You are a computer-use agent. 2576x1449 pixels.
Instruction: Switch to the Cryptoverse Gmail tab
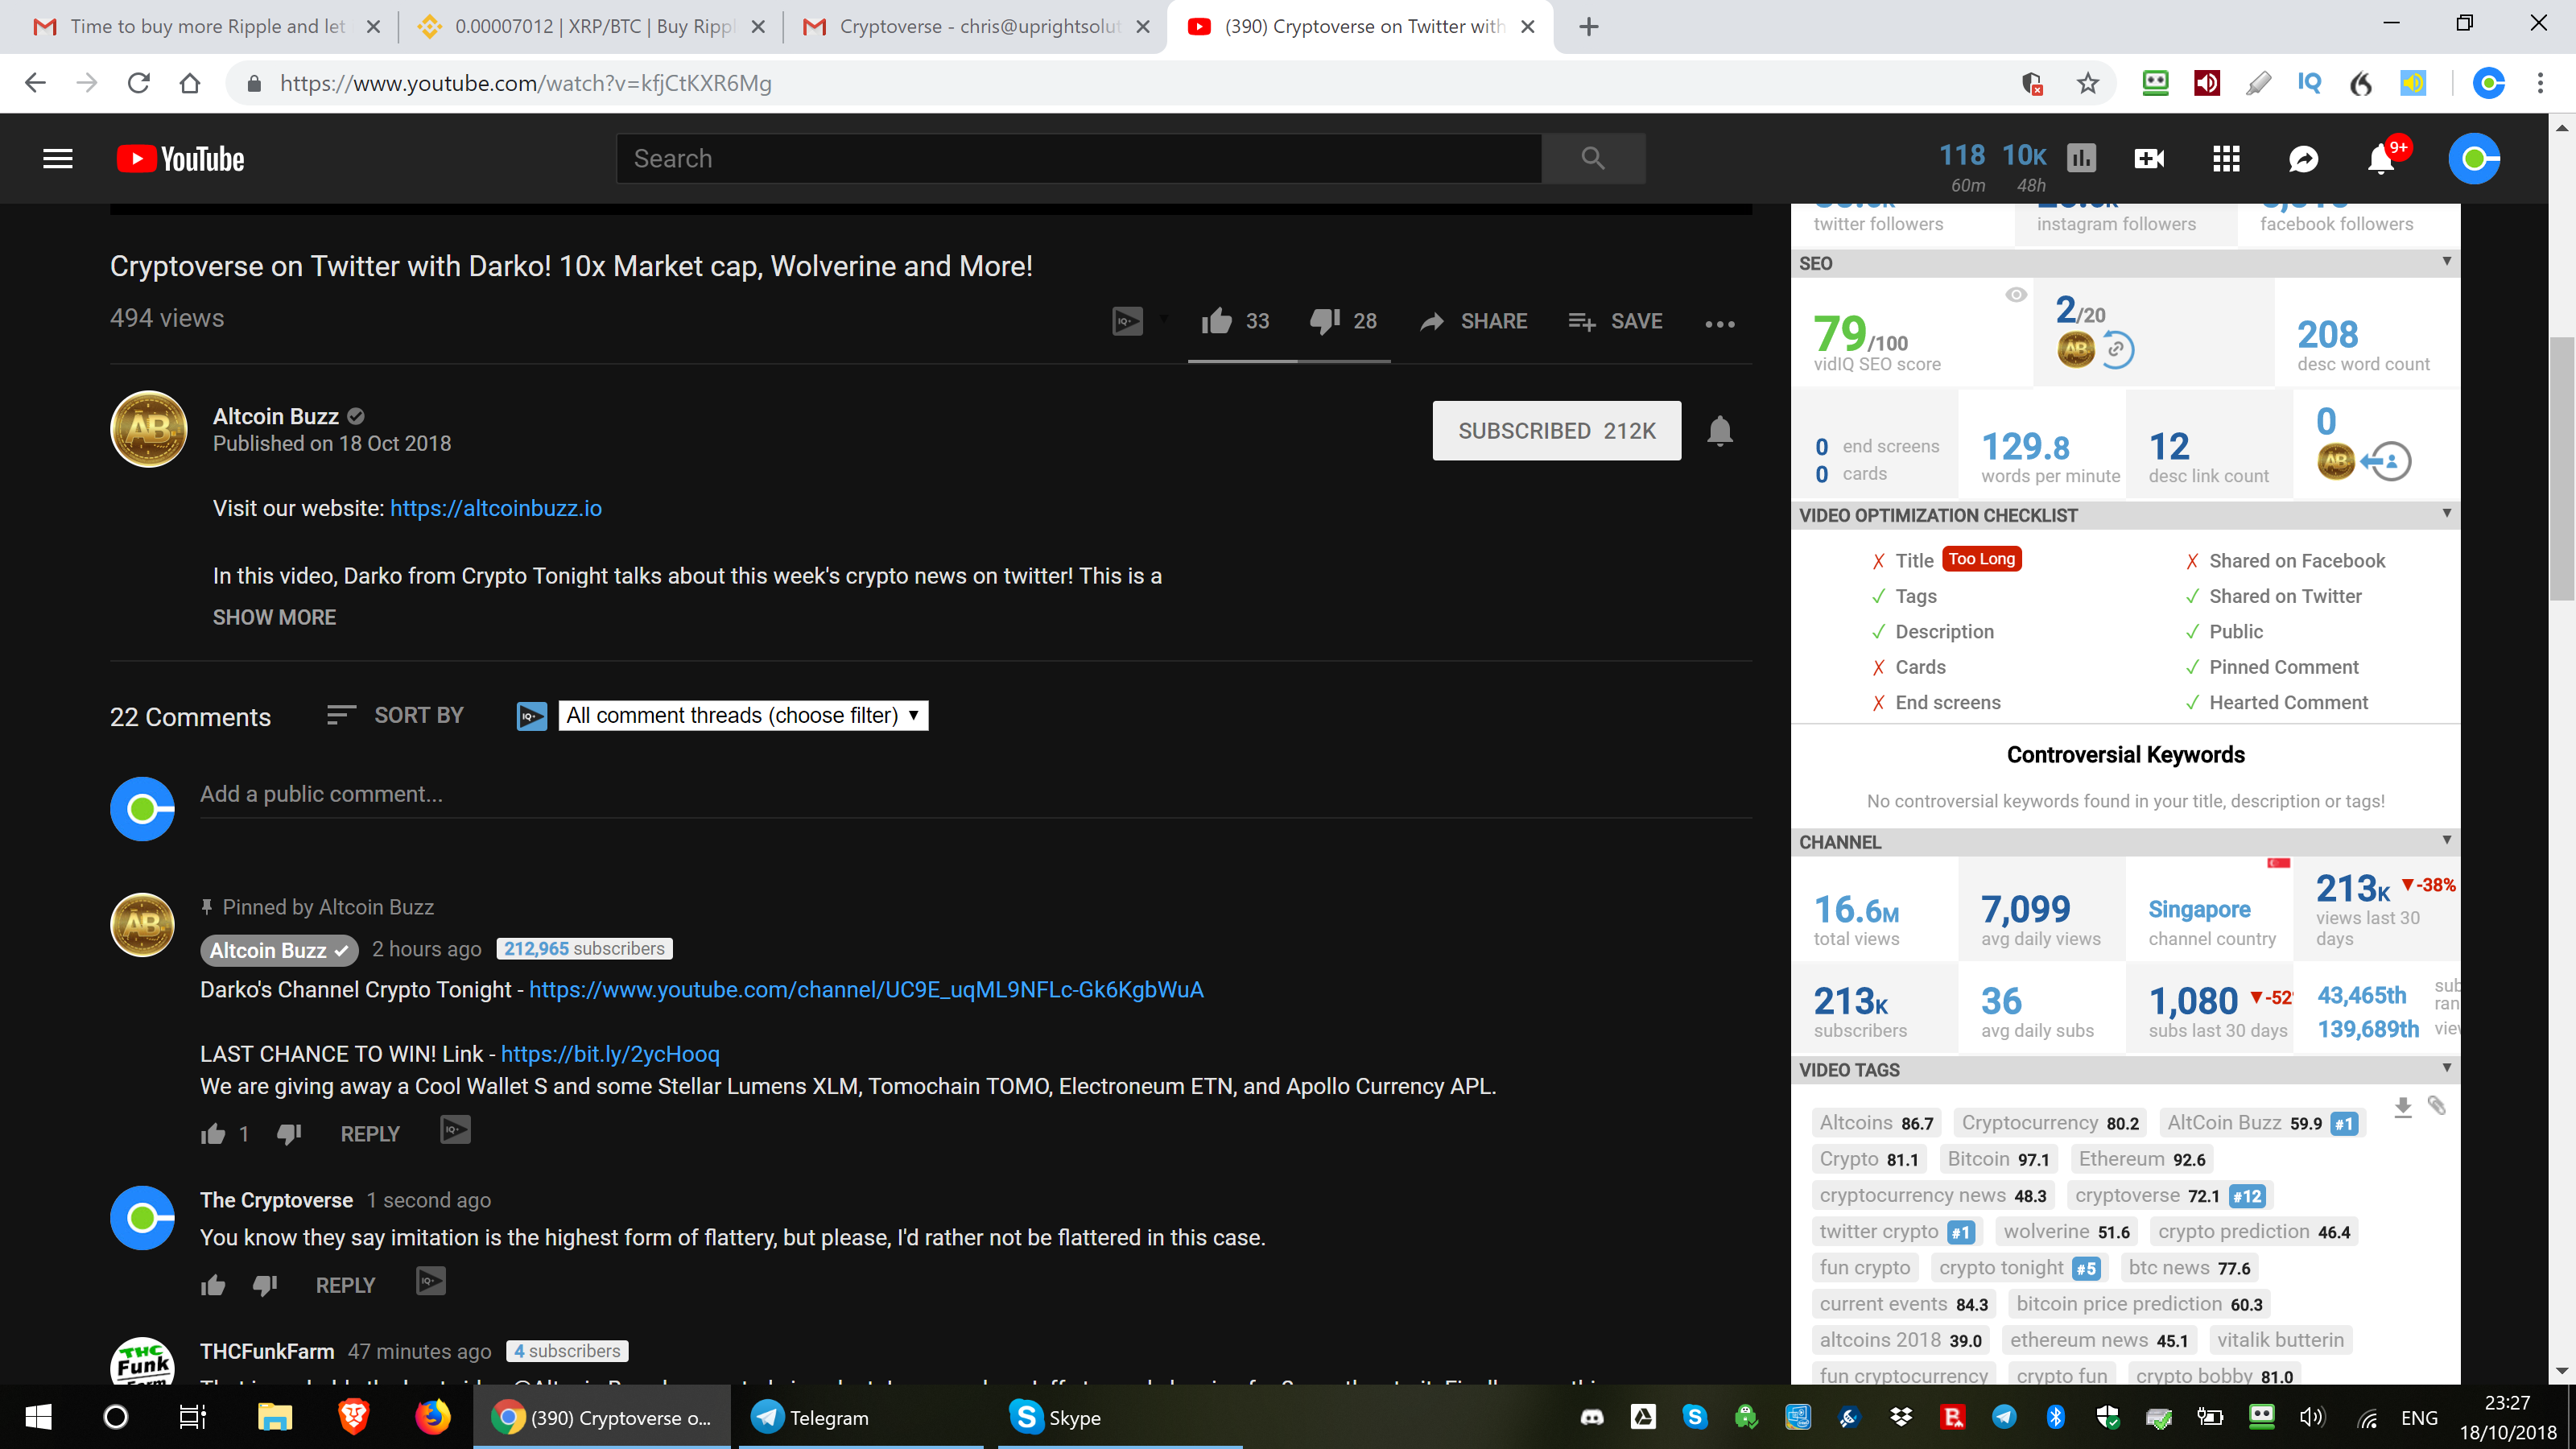tap(976, 27)
